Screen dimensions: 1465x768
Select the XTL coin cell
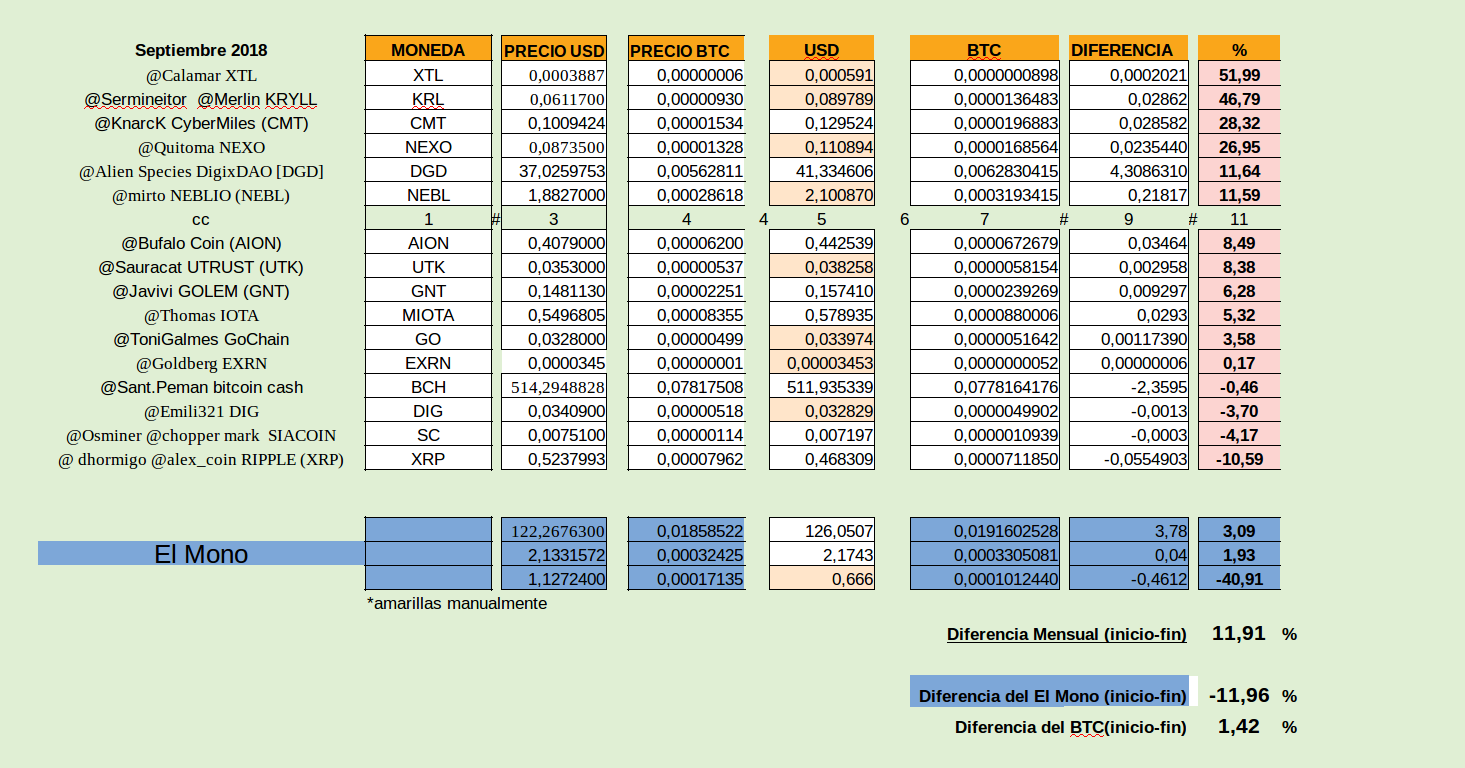point(428,75)
